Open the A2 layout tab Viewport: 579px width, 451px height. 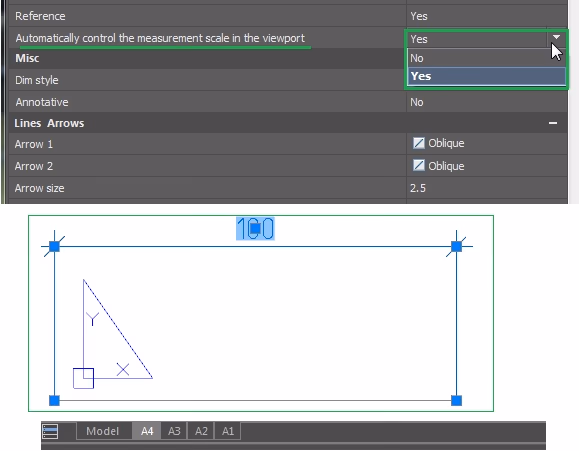pyautogui.click(x=201, y=431)
